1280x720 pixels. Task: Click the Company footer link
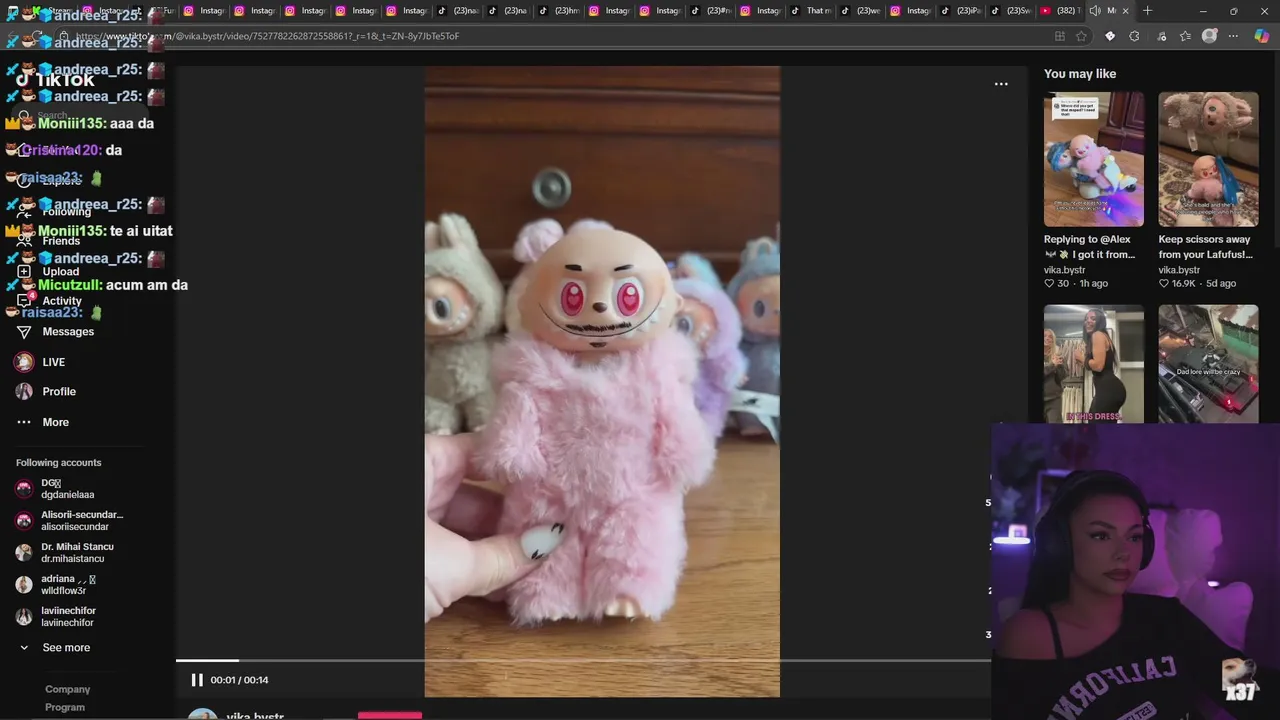67,689
